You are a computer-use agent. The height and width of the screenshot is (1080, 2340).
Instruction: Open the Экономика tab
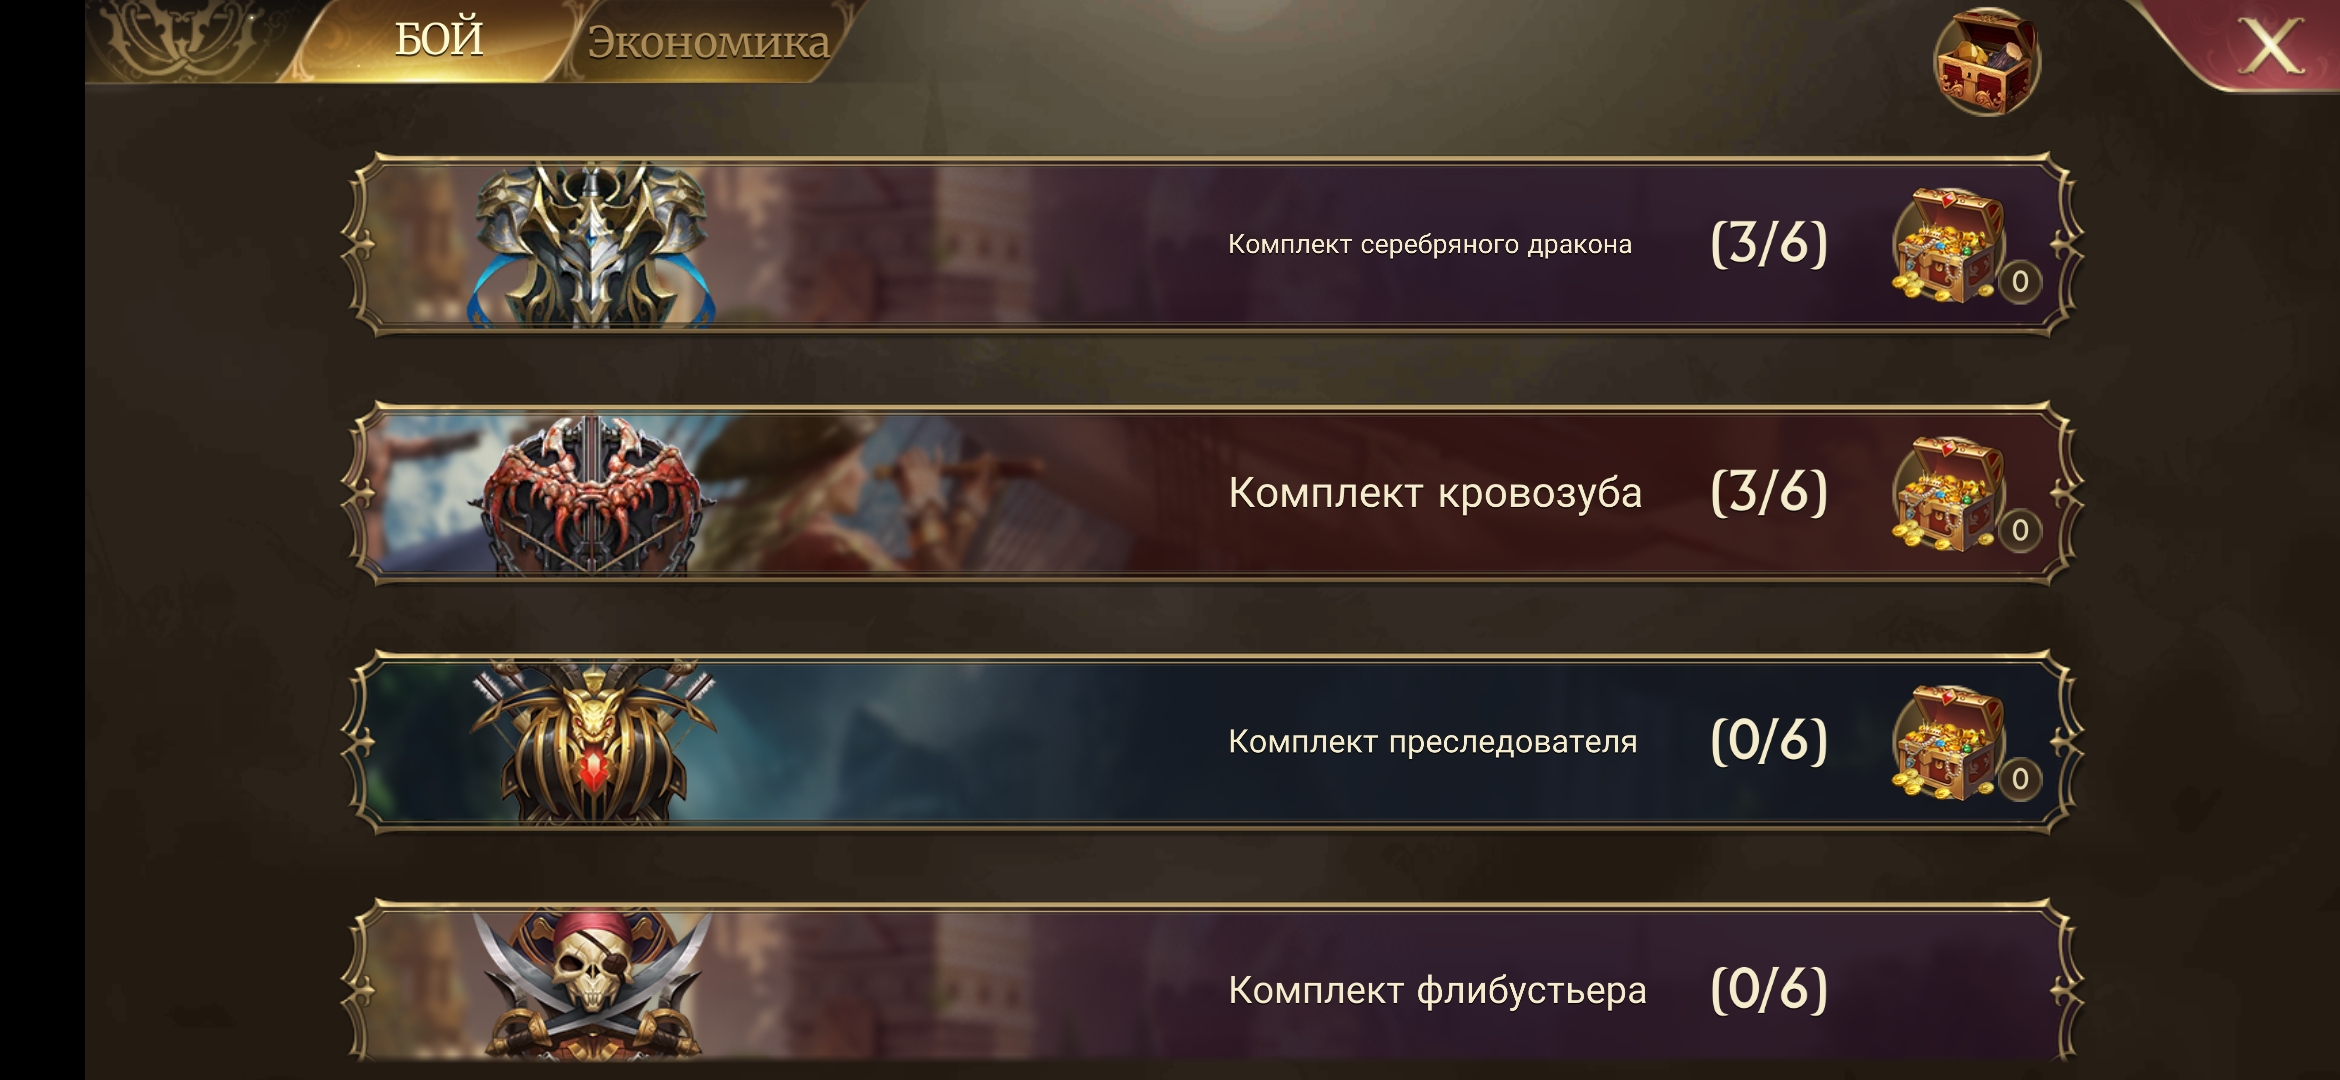tap(708, 42)
